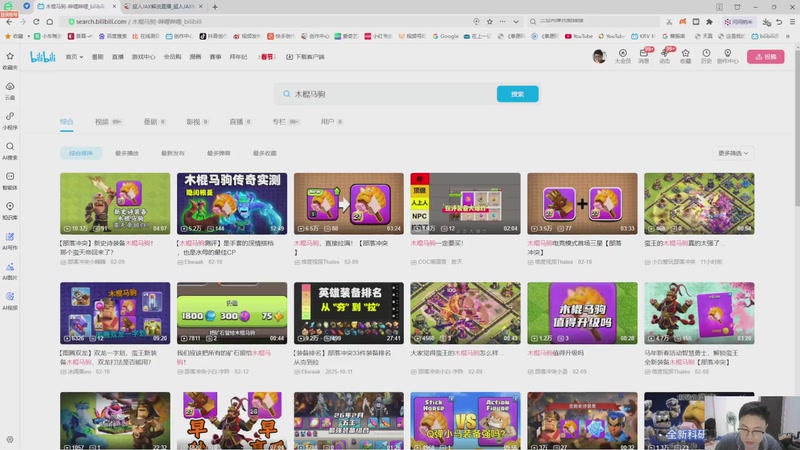This screenshot has height=450, width=800.
Task: Open AI视频 icon in browser sidebar
Action: coord(10,300)
